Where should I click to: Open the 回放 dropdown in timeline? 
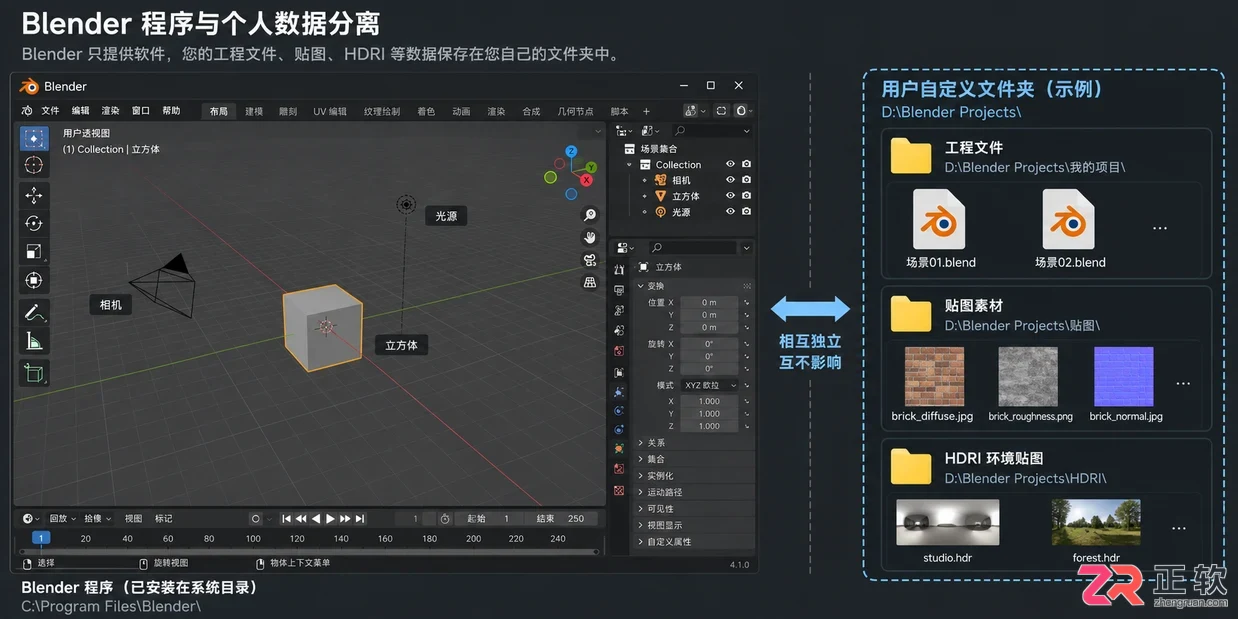[x=62, y=518]
